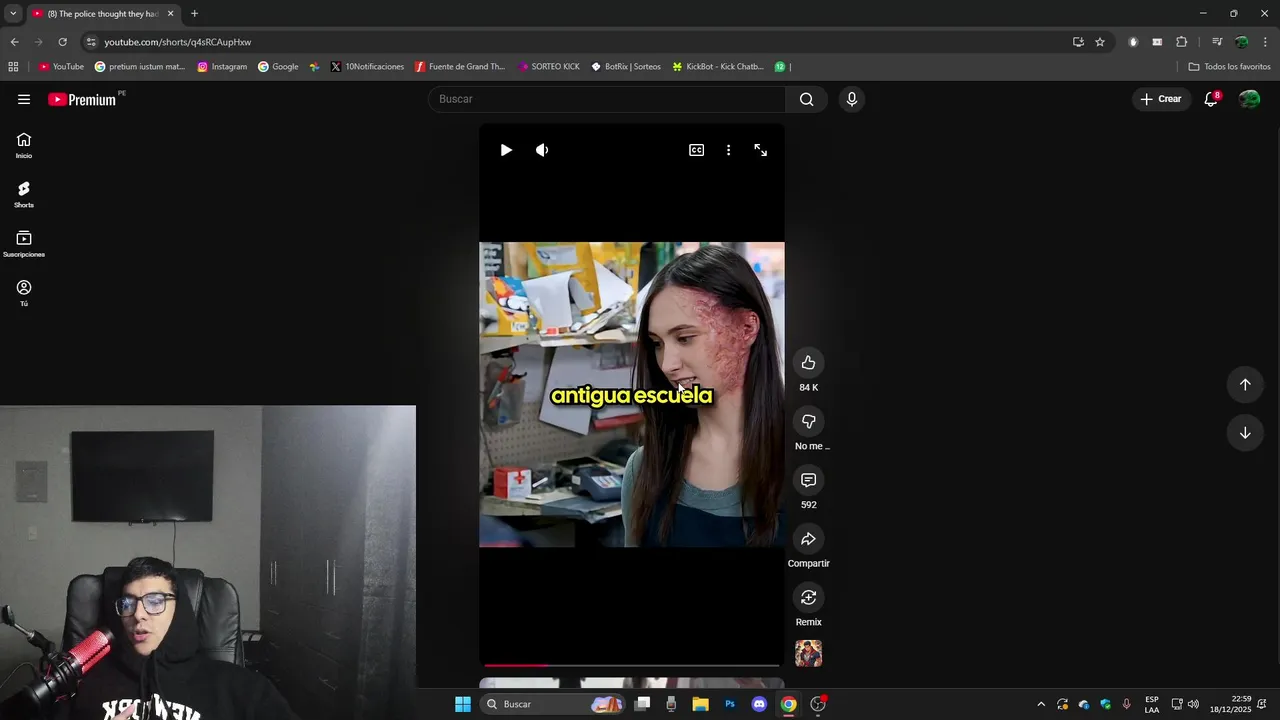Expand the Todos los favoritos folder
1280x720 pixels.
(x=1229, y=67)
